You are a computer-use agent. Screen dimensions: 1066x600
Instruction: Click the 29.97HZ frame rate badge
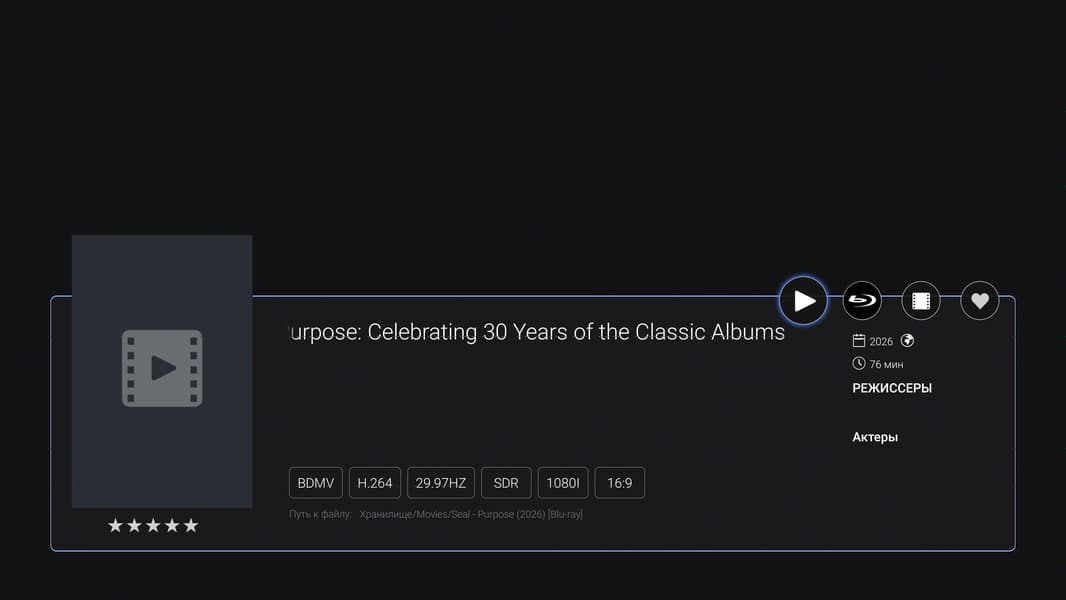(x=441, y=483)
